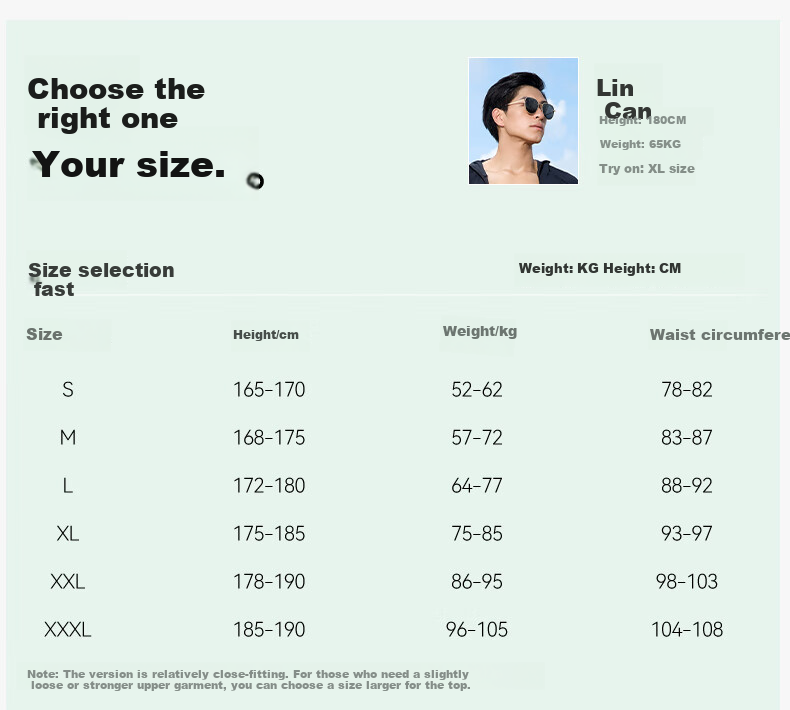The height and width of the screenshot is (710, 790).
Task: Click the 96-105 weight value for XXXL
Action: (x=477, y=629)
